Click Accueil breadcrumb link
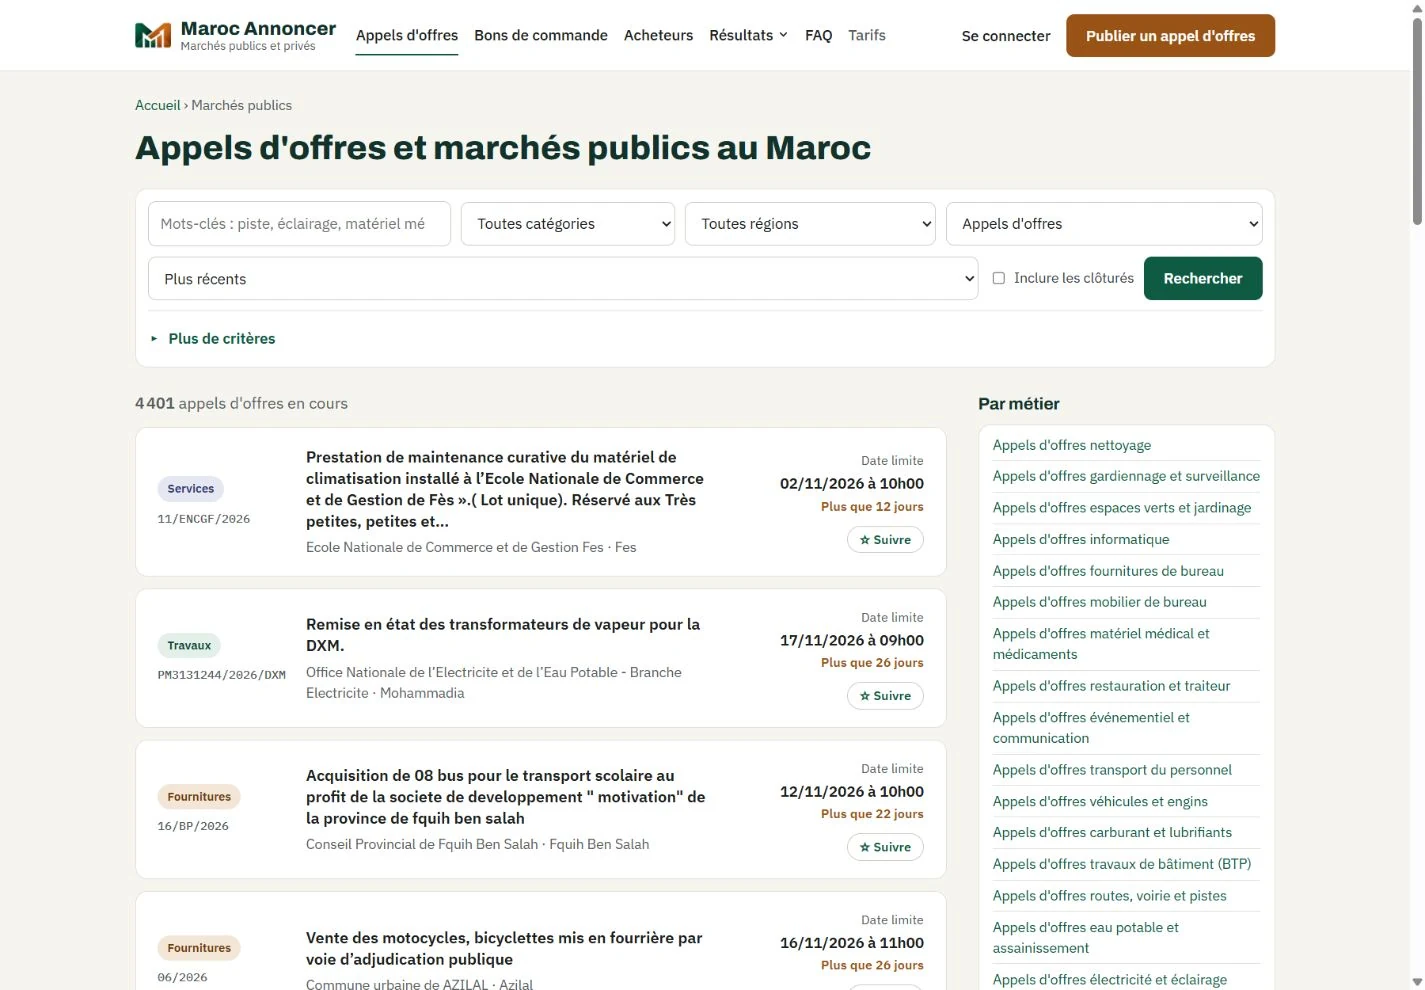1425x990 pixels. (158, 105)
